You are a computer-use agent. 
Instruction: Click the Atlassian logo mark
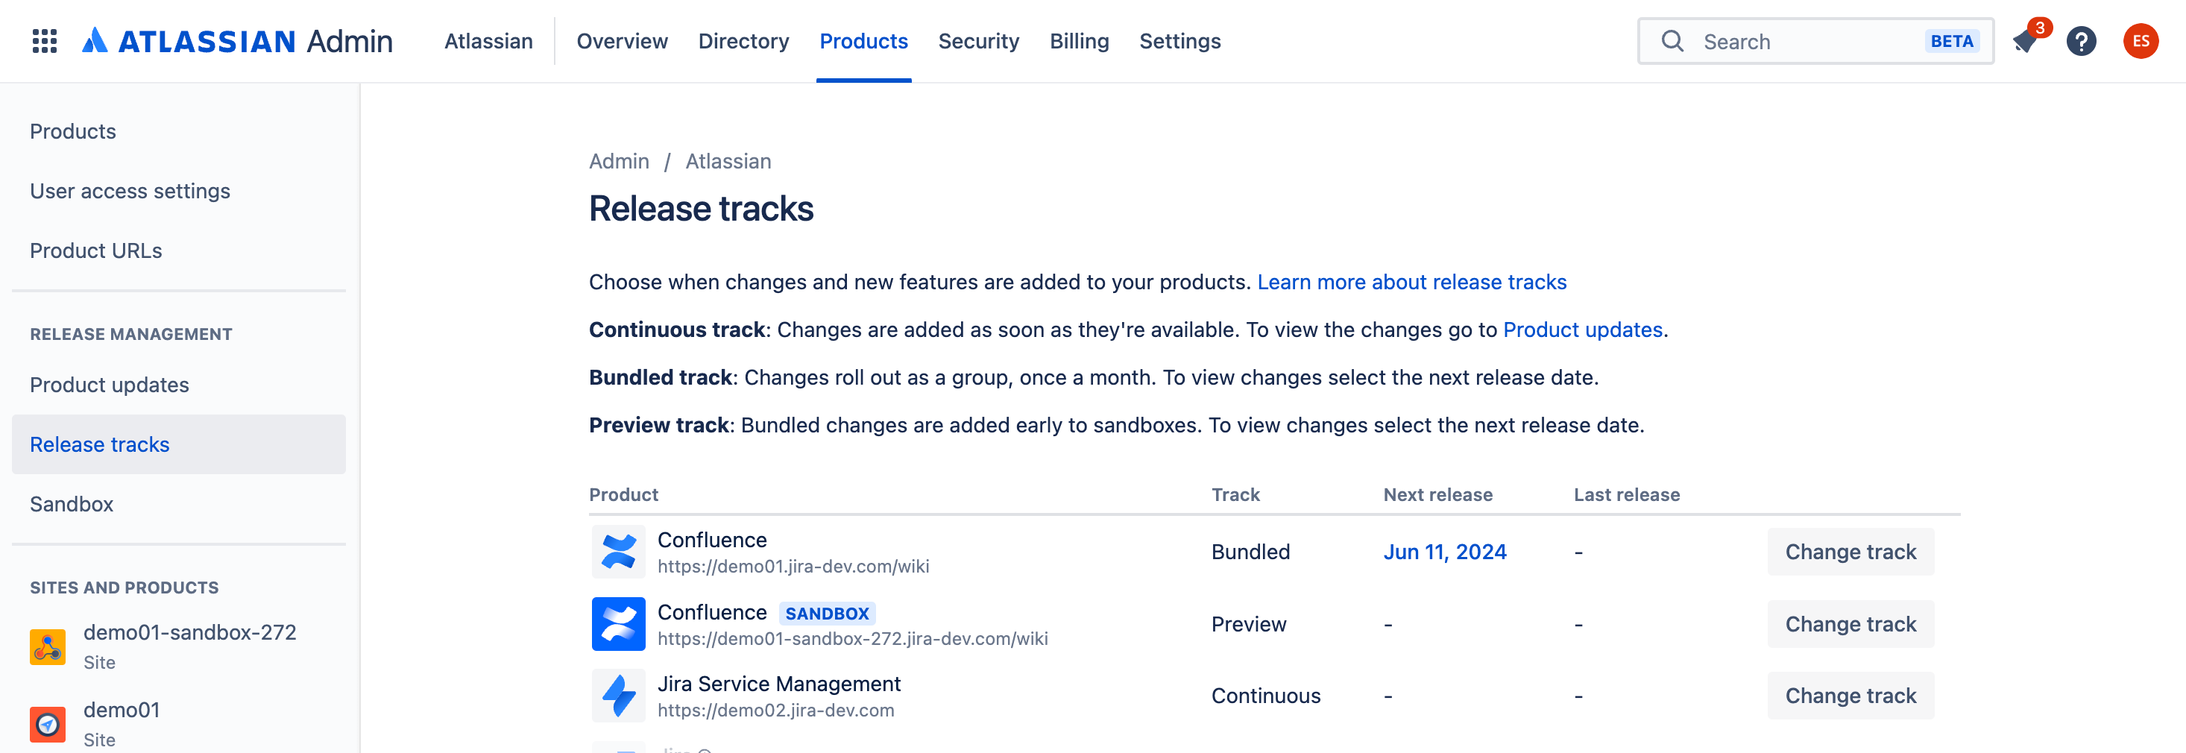point(94,41)
